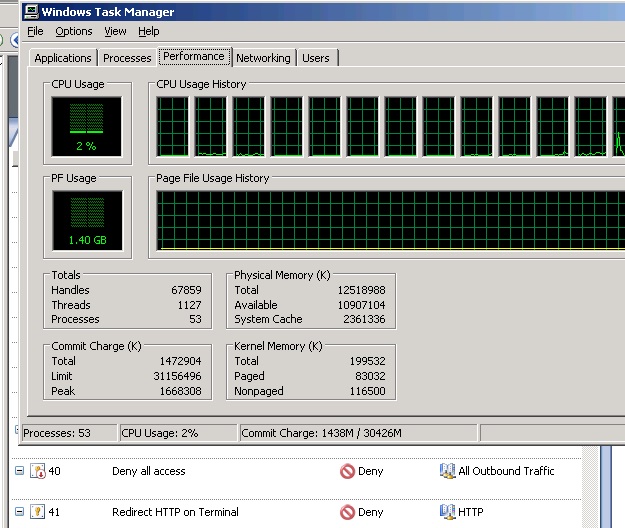Click System Cache value 2361336

pyautogui.click(x=364, y=319)
